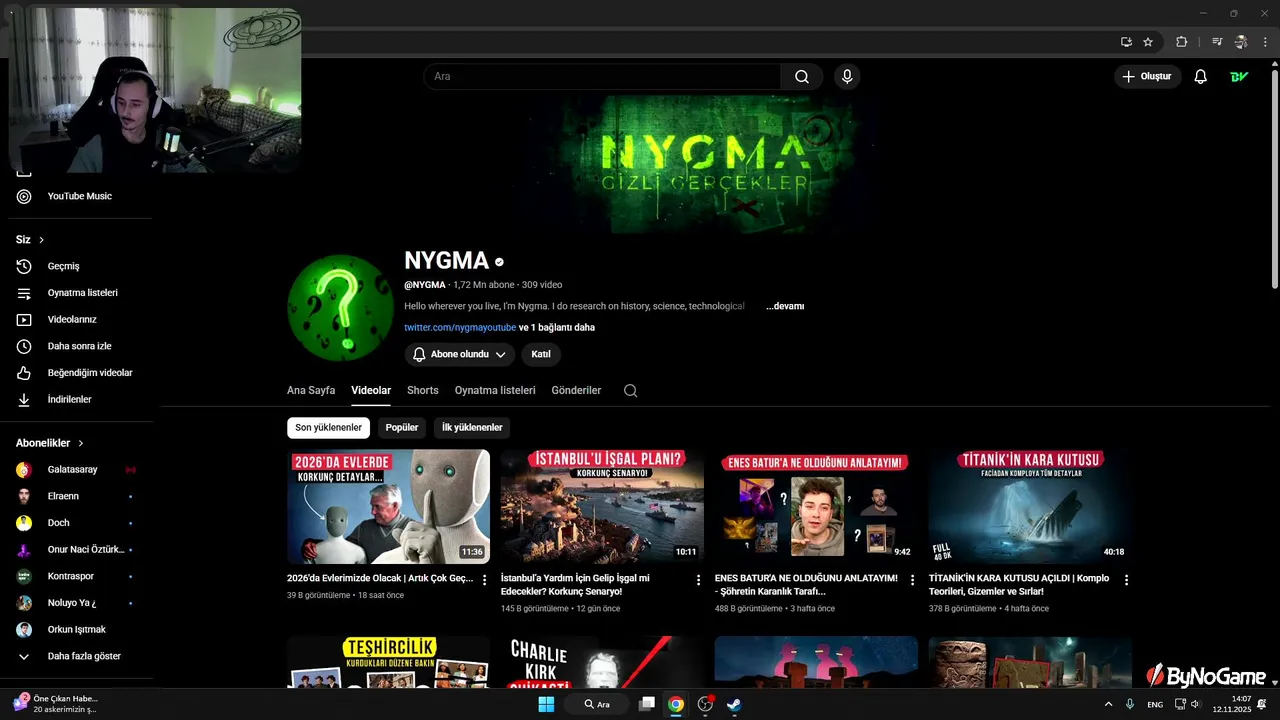Focus the Ara search input field
Screen dimensions: 1280x720
602,77
